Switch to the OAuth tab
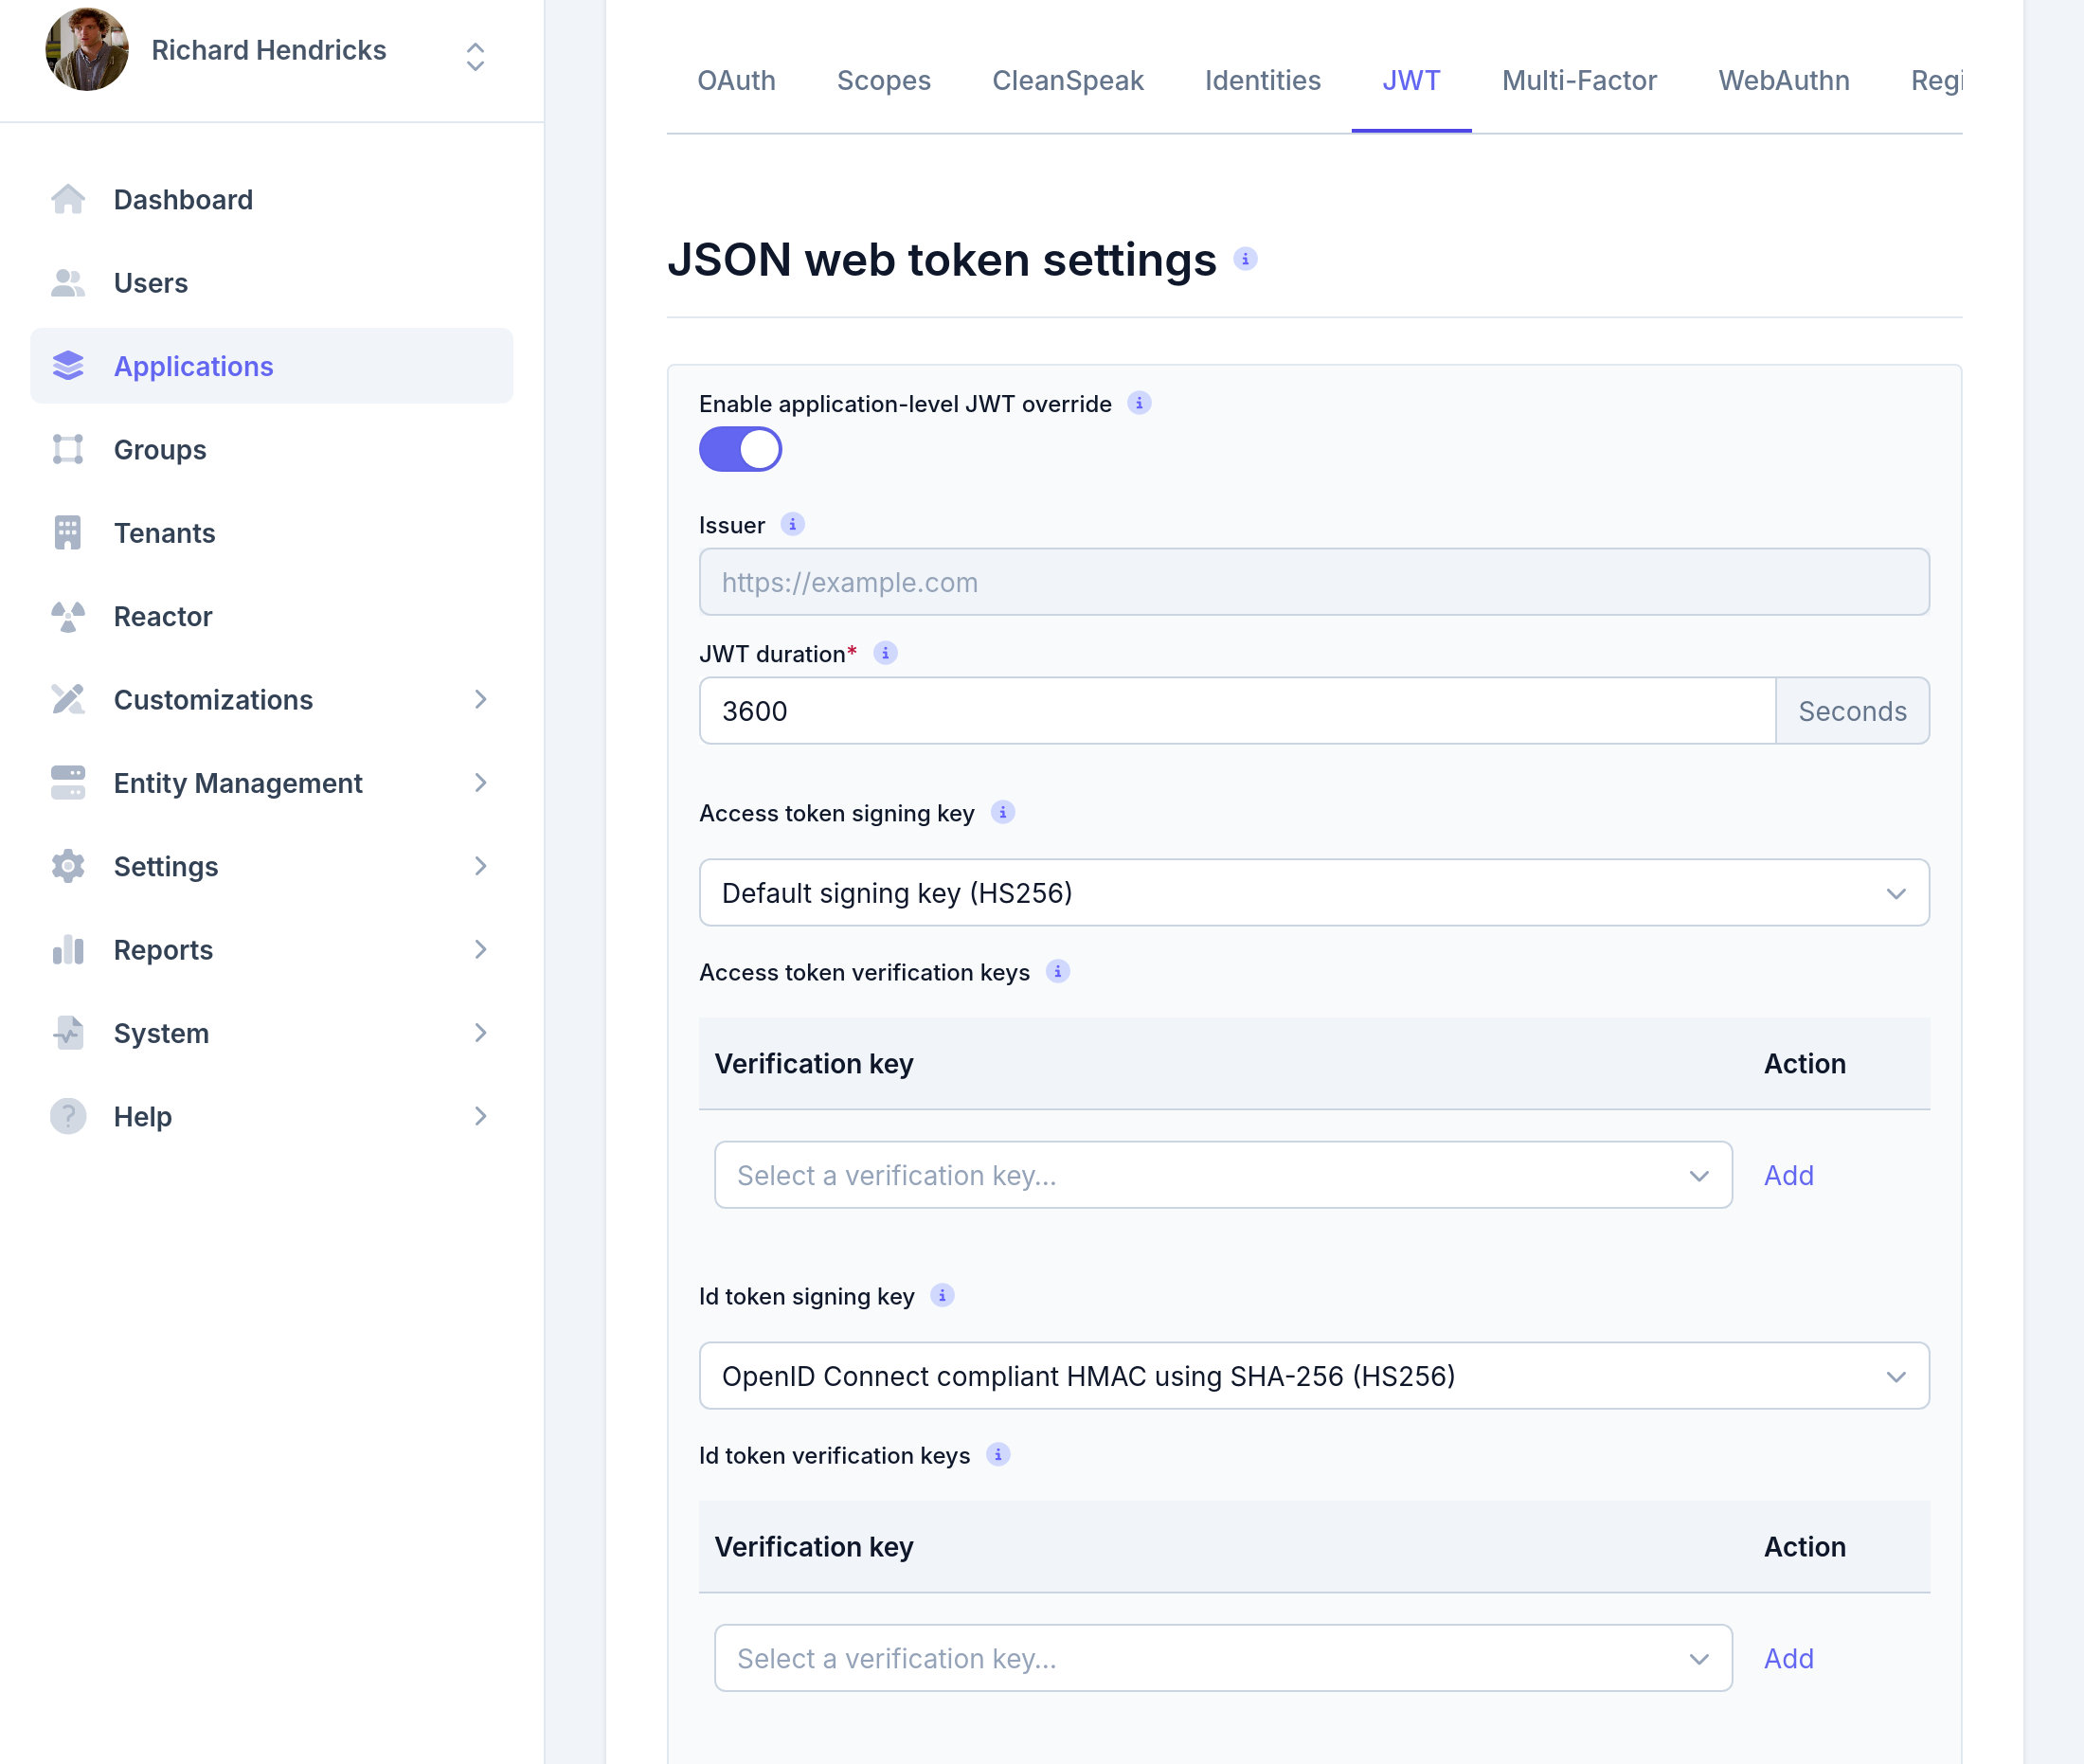 (x=737, y=80)
